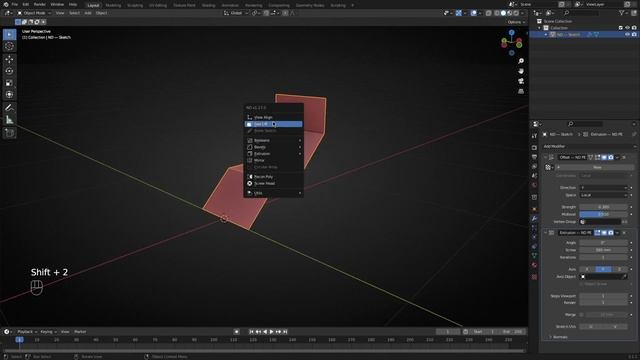Open the Global transform orientation dropdown
Screen dimensions: 640x360
click(236, 13)
